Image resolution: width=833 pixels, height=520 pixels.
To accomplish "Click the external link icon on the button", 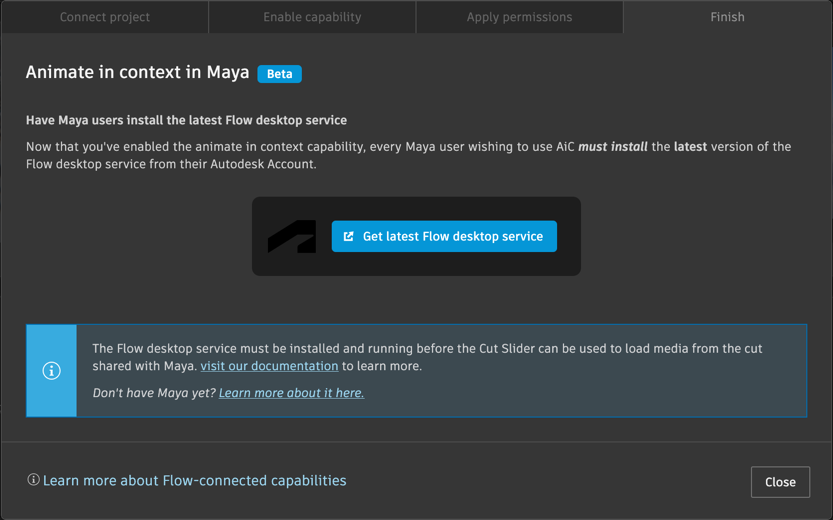I will 349,237.
